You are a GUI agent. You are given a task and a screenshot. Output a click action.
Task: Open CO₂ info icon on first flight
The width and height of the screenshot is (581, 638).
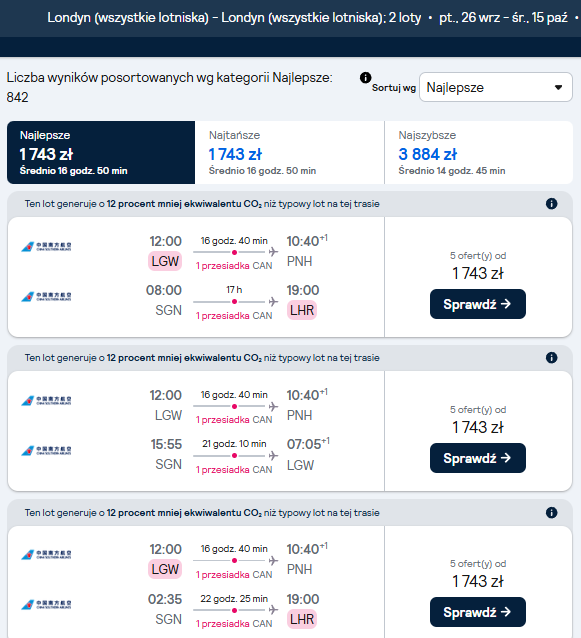(x=551, y=203)
